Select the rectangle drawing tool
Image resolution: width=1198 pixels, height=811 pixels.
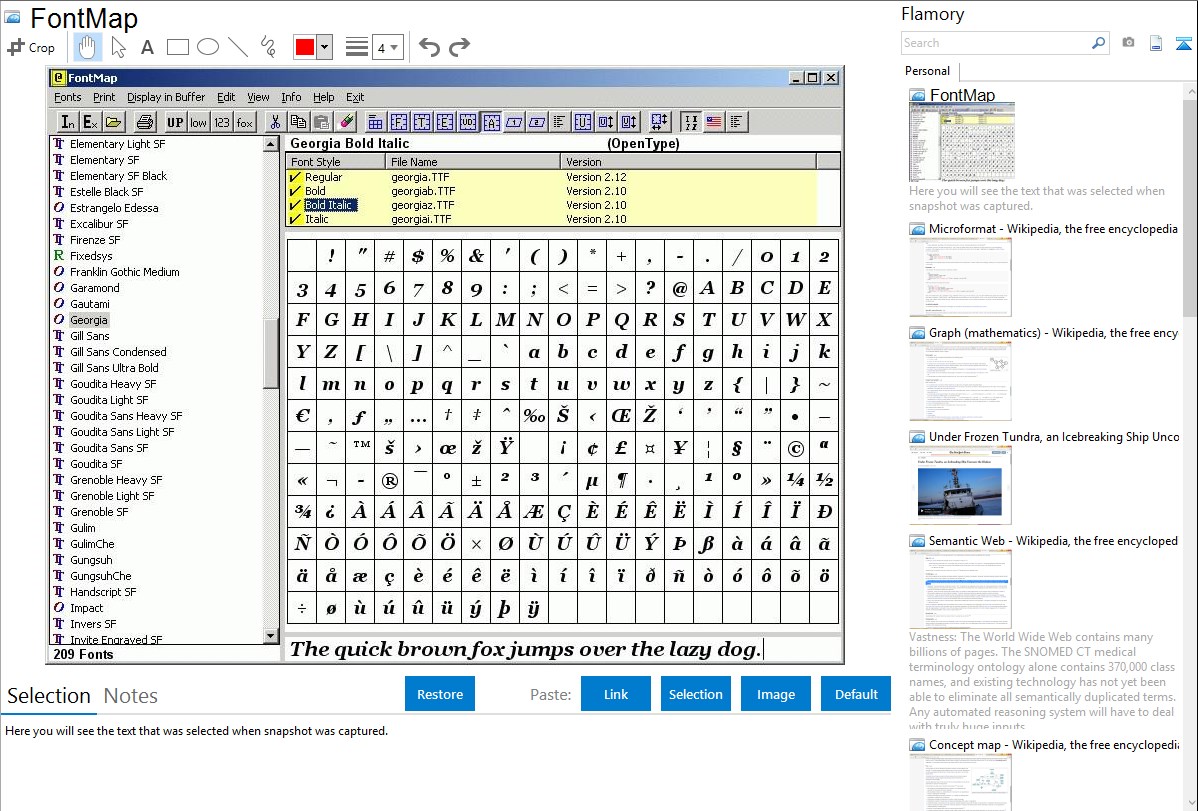(177, 47)
